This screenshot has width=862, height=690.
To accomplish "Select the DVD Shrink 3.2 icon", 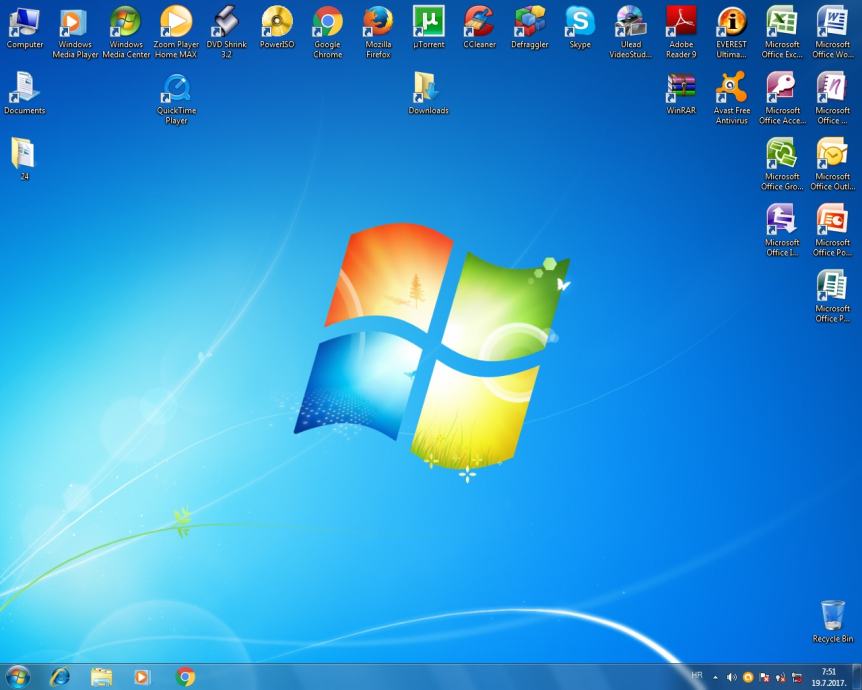I will click(x=226, y=24).
